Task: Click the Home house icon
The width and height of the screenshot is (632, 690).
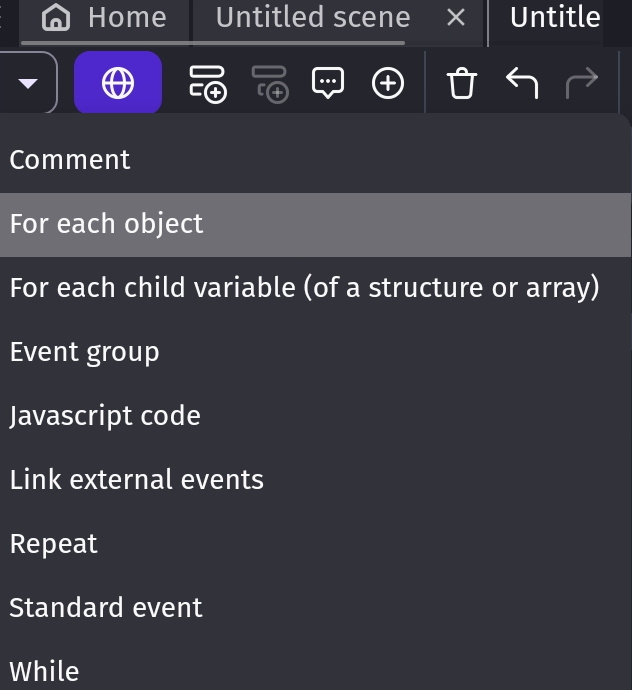Action: [x=56, y=18]
